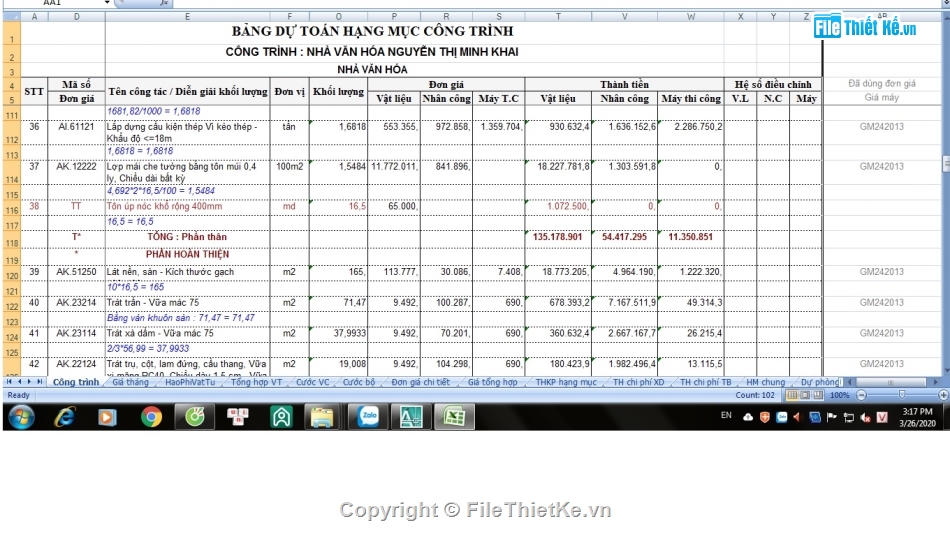Adjust the zoom slider handle
The width and height of the screenshot is (950, 536).
[x=902, y=395]
